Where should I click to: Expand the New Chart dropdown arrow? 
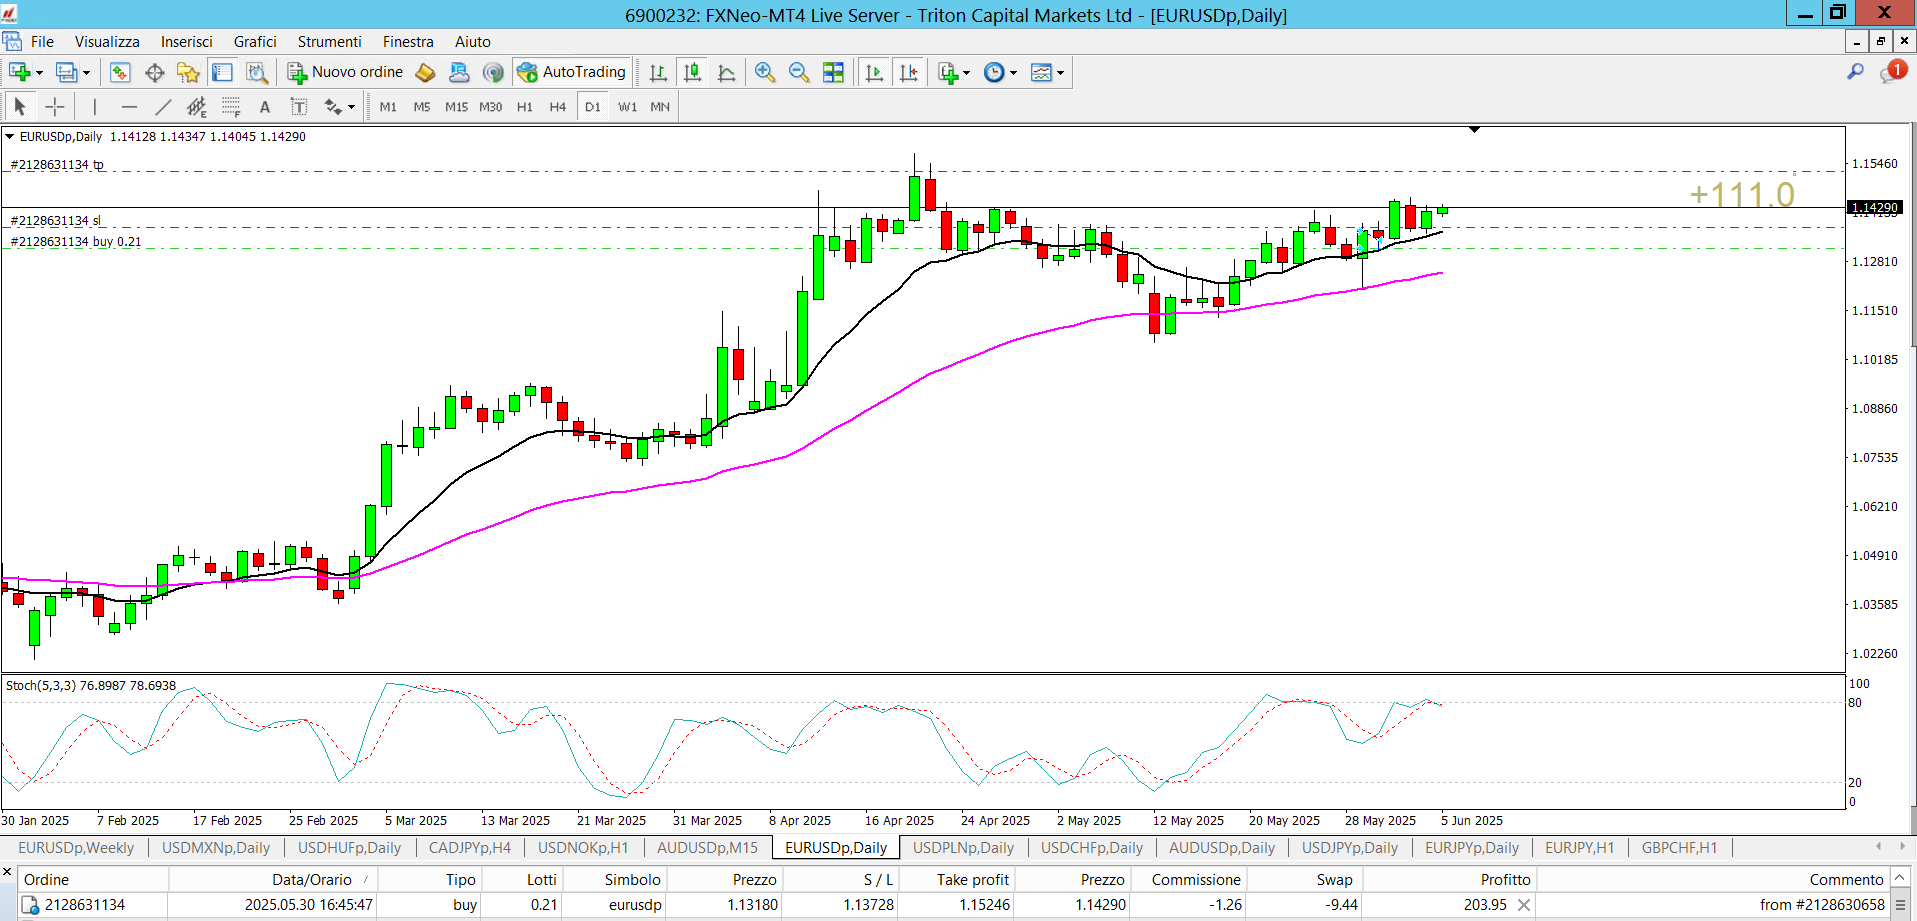39,73
